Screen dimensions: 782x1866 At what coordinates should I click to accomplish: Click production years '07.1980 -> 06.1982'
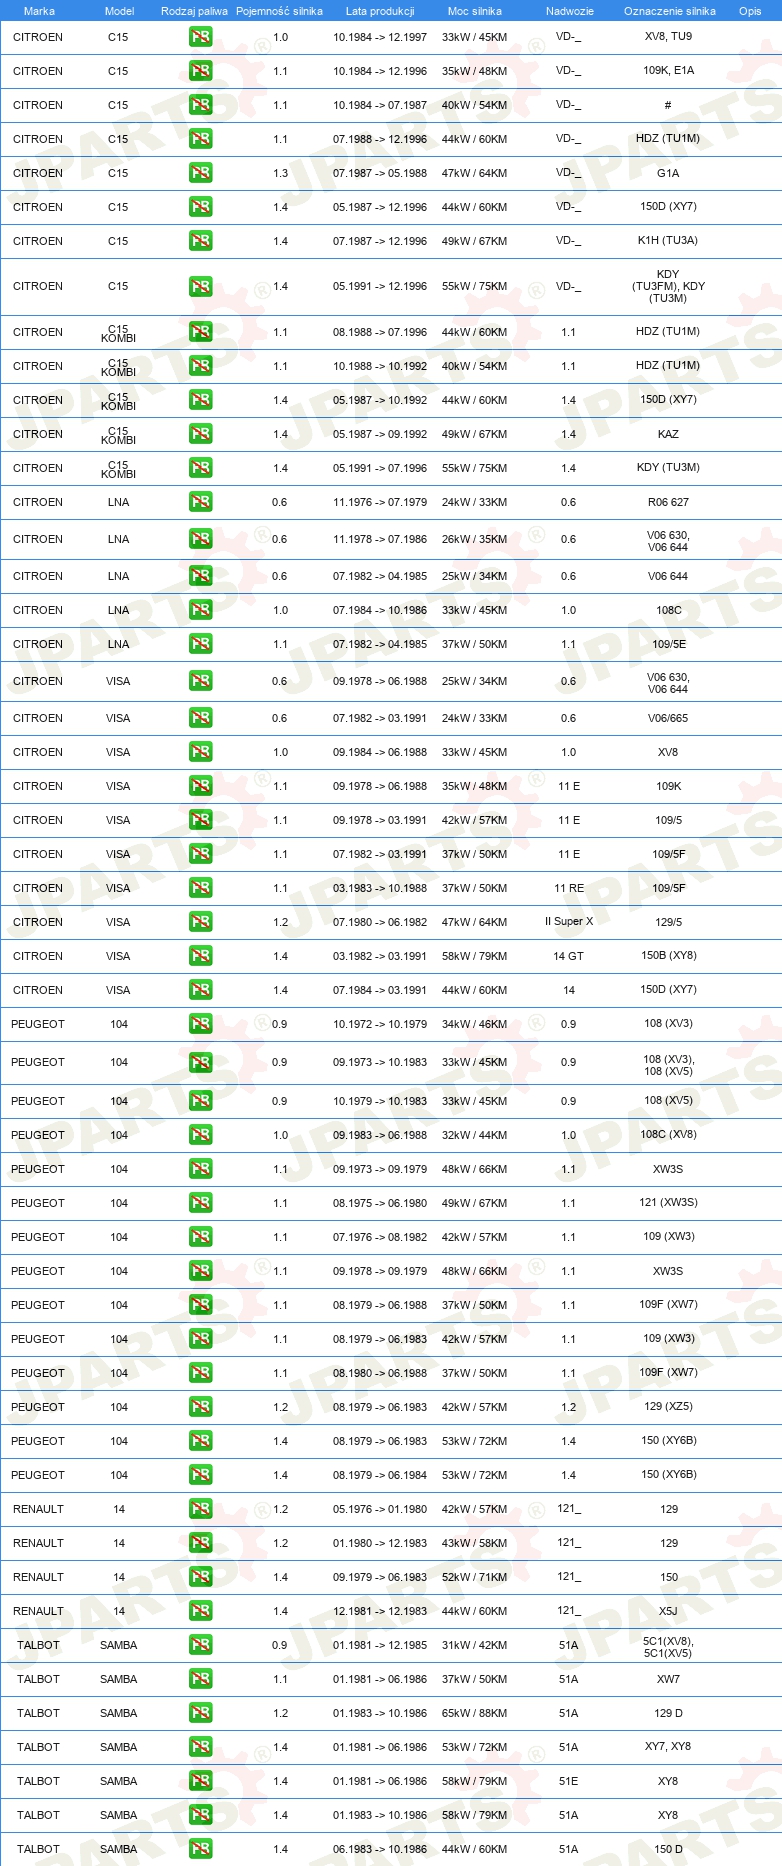click(380, 922)
